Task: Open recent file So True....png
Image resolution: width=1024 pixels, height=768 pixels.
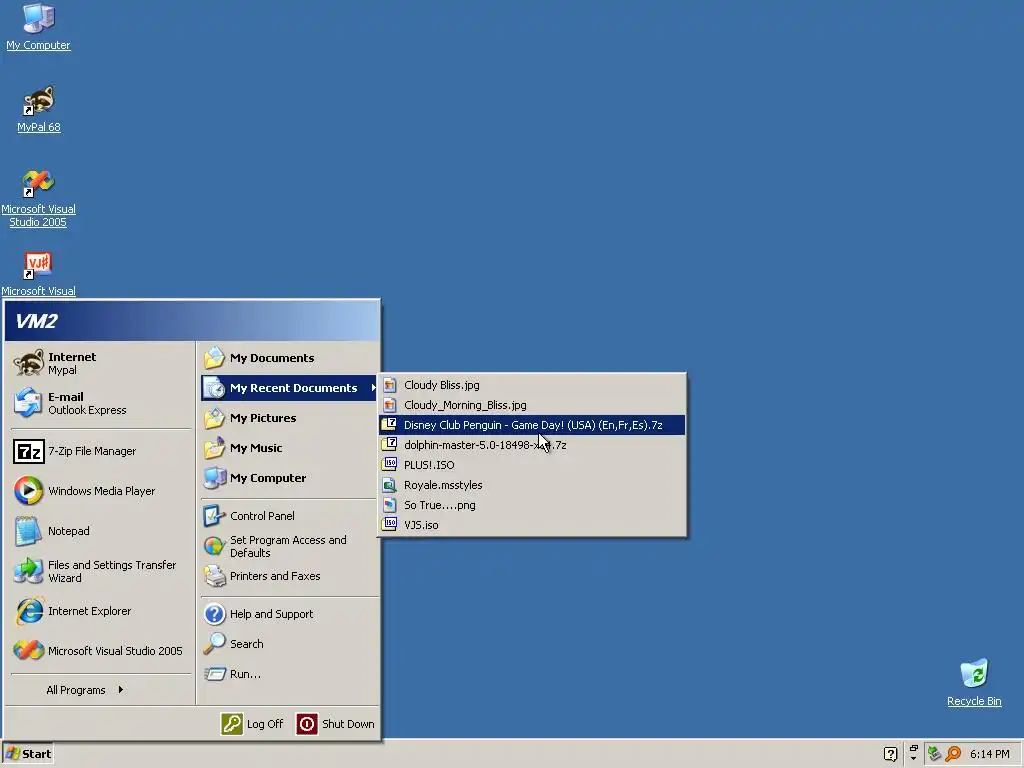Action: coord(532,505)
